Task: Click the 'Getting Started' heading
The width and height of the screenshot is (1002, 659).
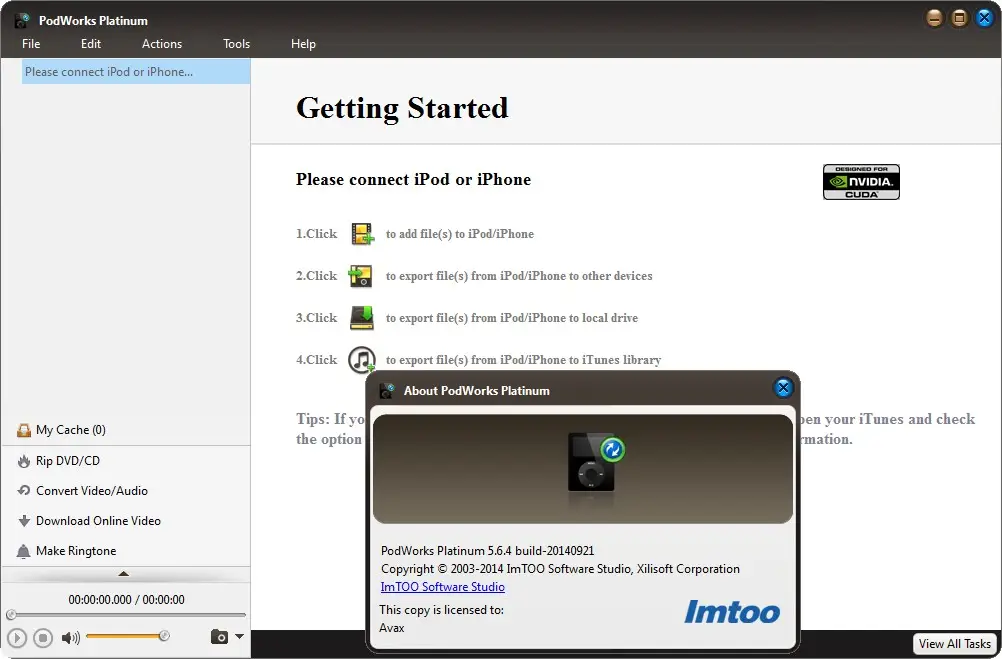Action: 402,108
